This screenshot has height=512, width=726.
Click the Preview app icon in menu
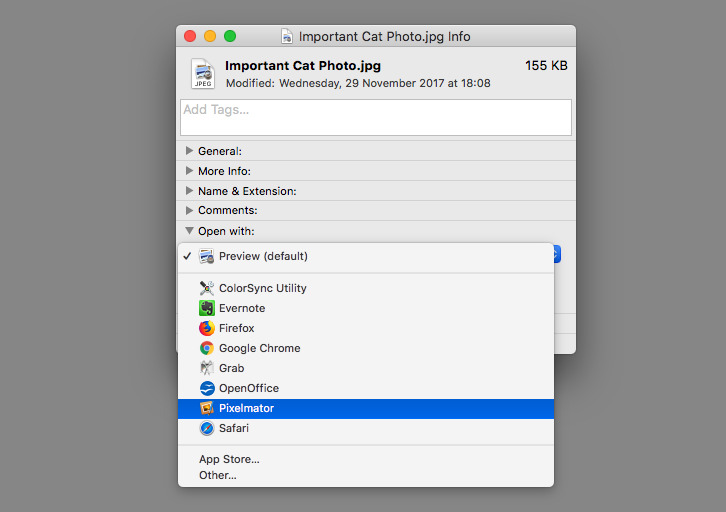(x=207, y=256)
